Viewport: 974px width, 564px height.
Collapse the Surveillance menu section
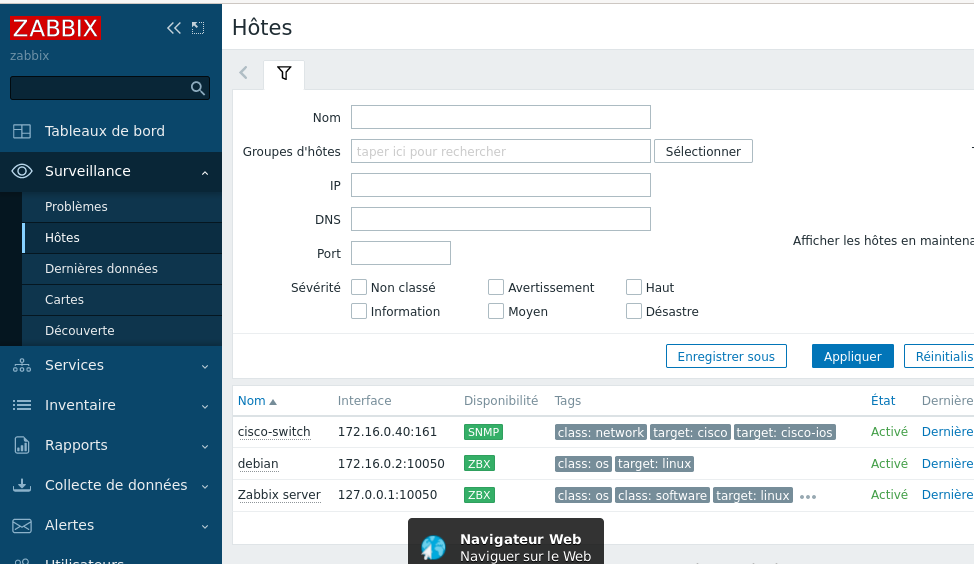(204, 172)
